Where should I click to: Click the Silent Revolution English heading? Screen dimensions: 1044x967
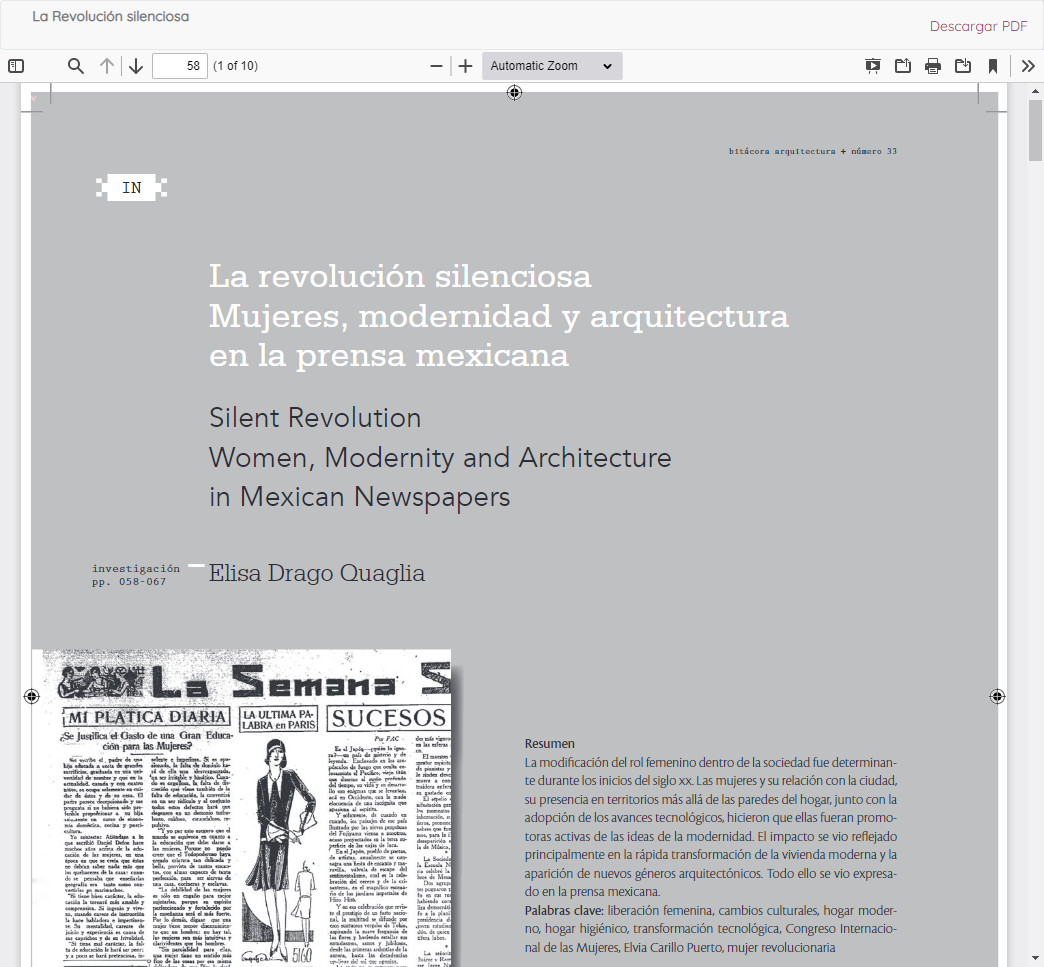pyautogui.click(x=315, y=418)
